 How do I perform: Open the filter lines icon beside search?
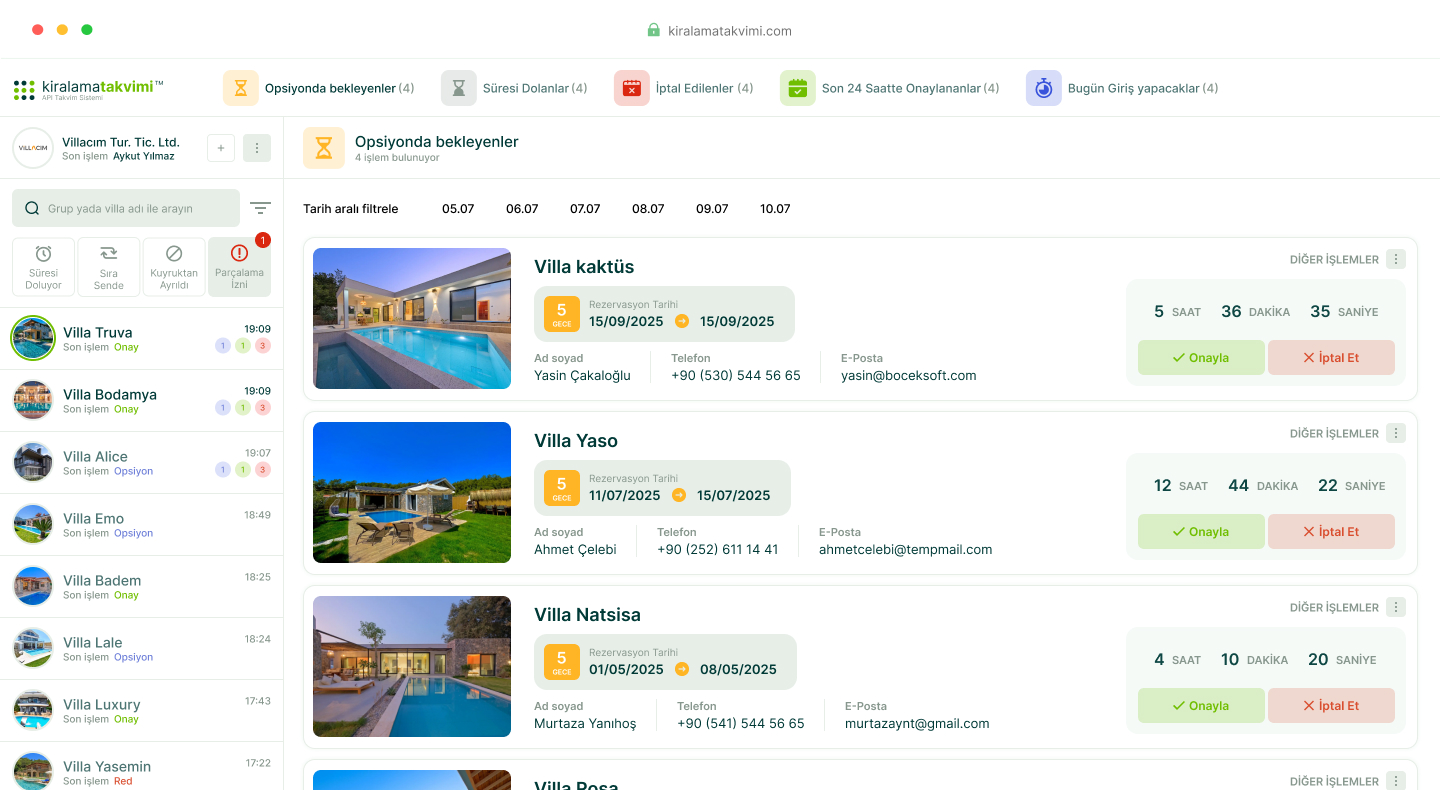(x=260, y=208)
